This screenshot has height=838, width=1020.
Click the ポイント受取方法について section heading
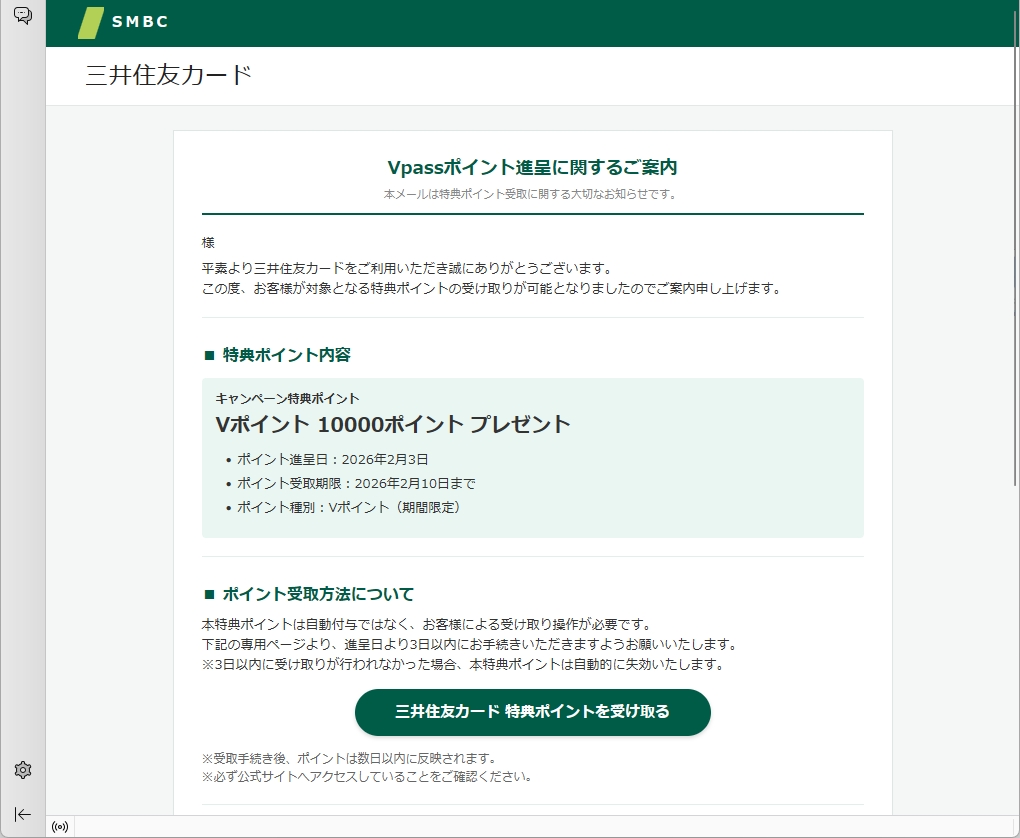point(318,594)
